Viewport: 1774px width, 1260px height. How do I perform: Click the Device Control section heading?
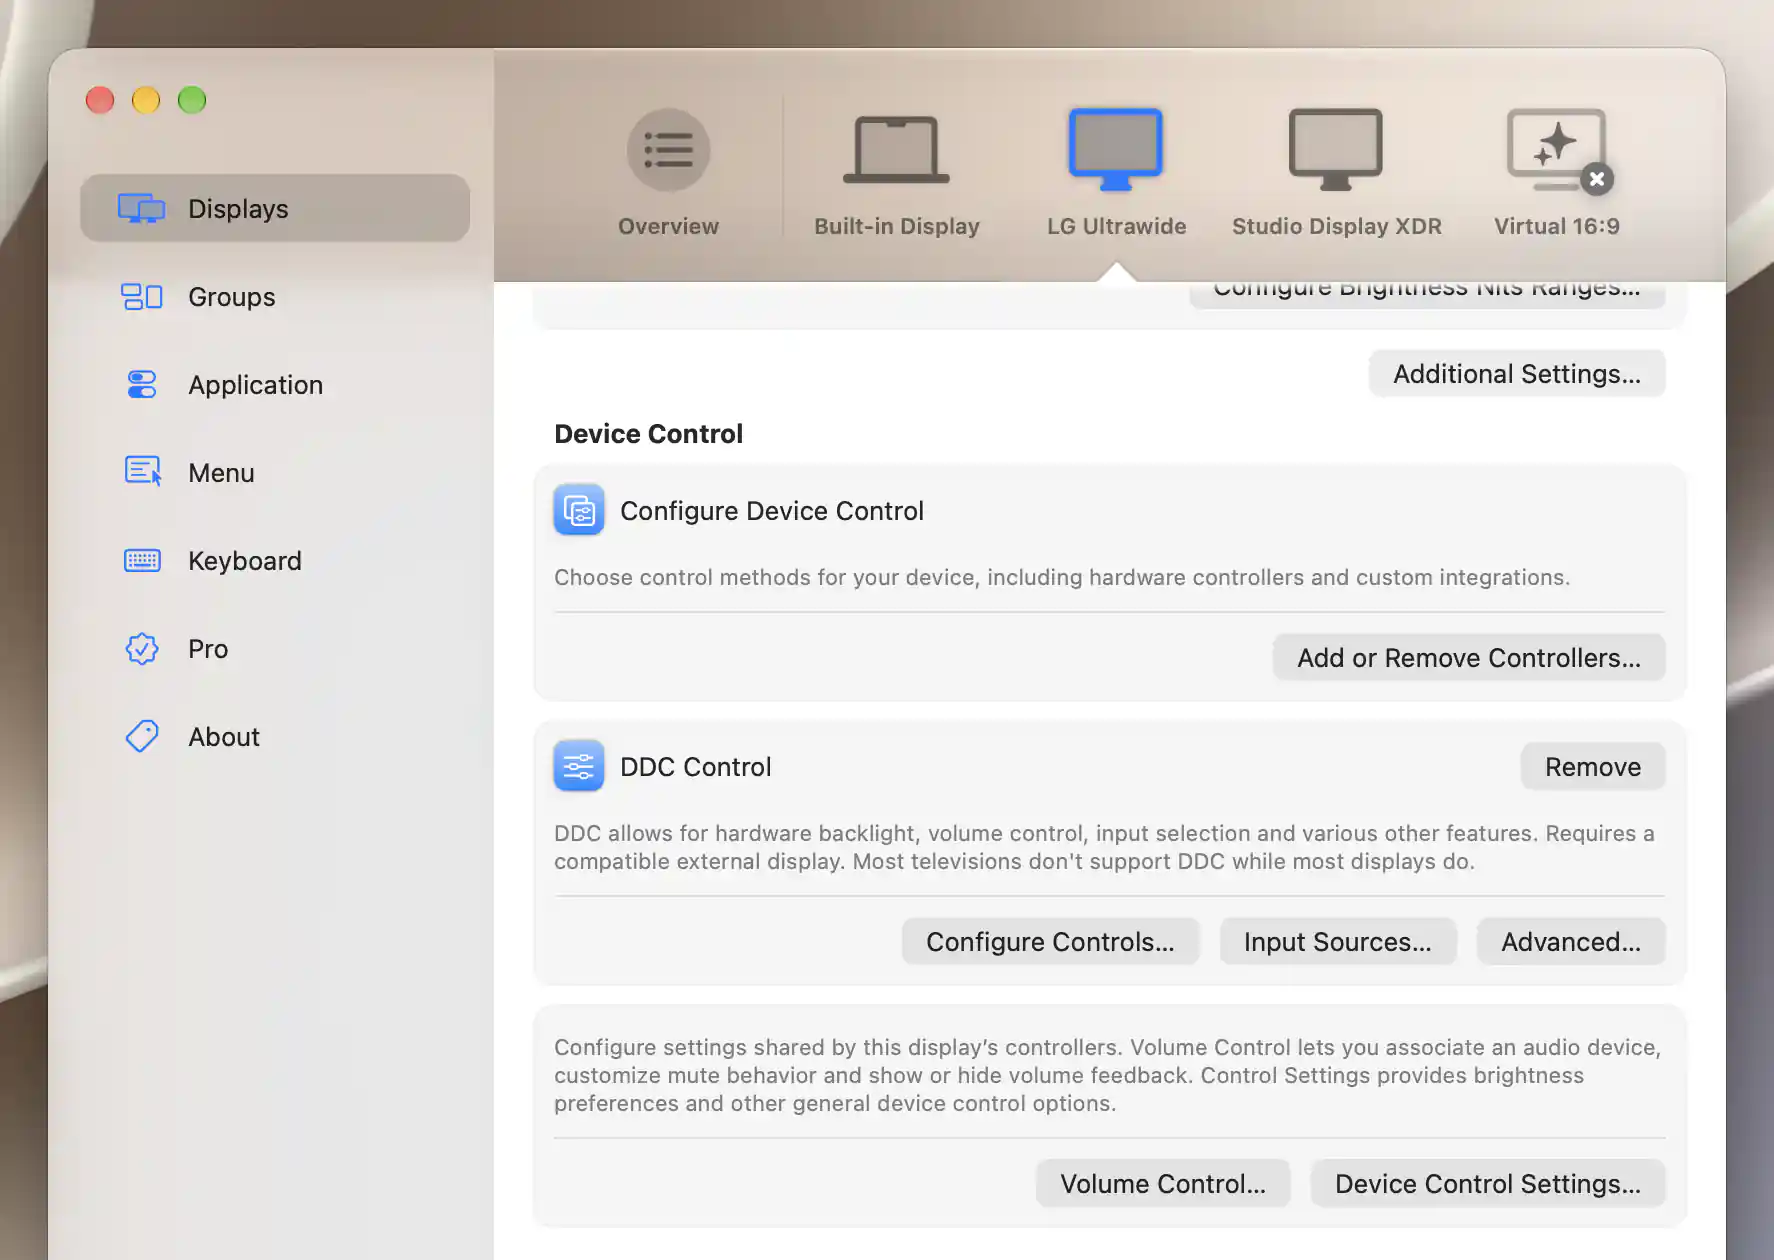pos(649,434)
